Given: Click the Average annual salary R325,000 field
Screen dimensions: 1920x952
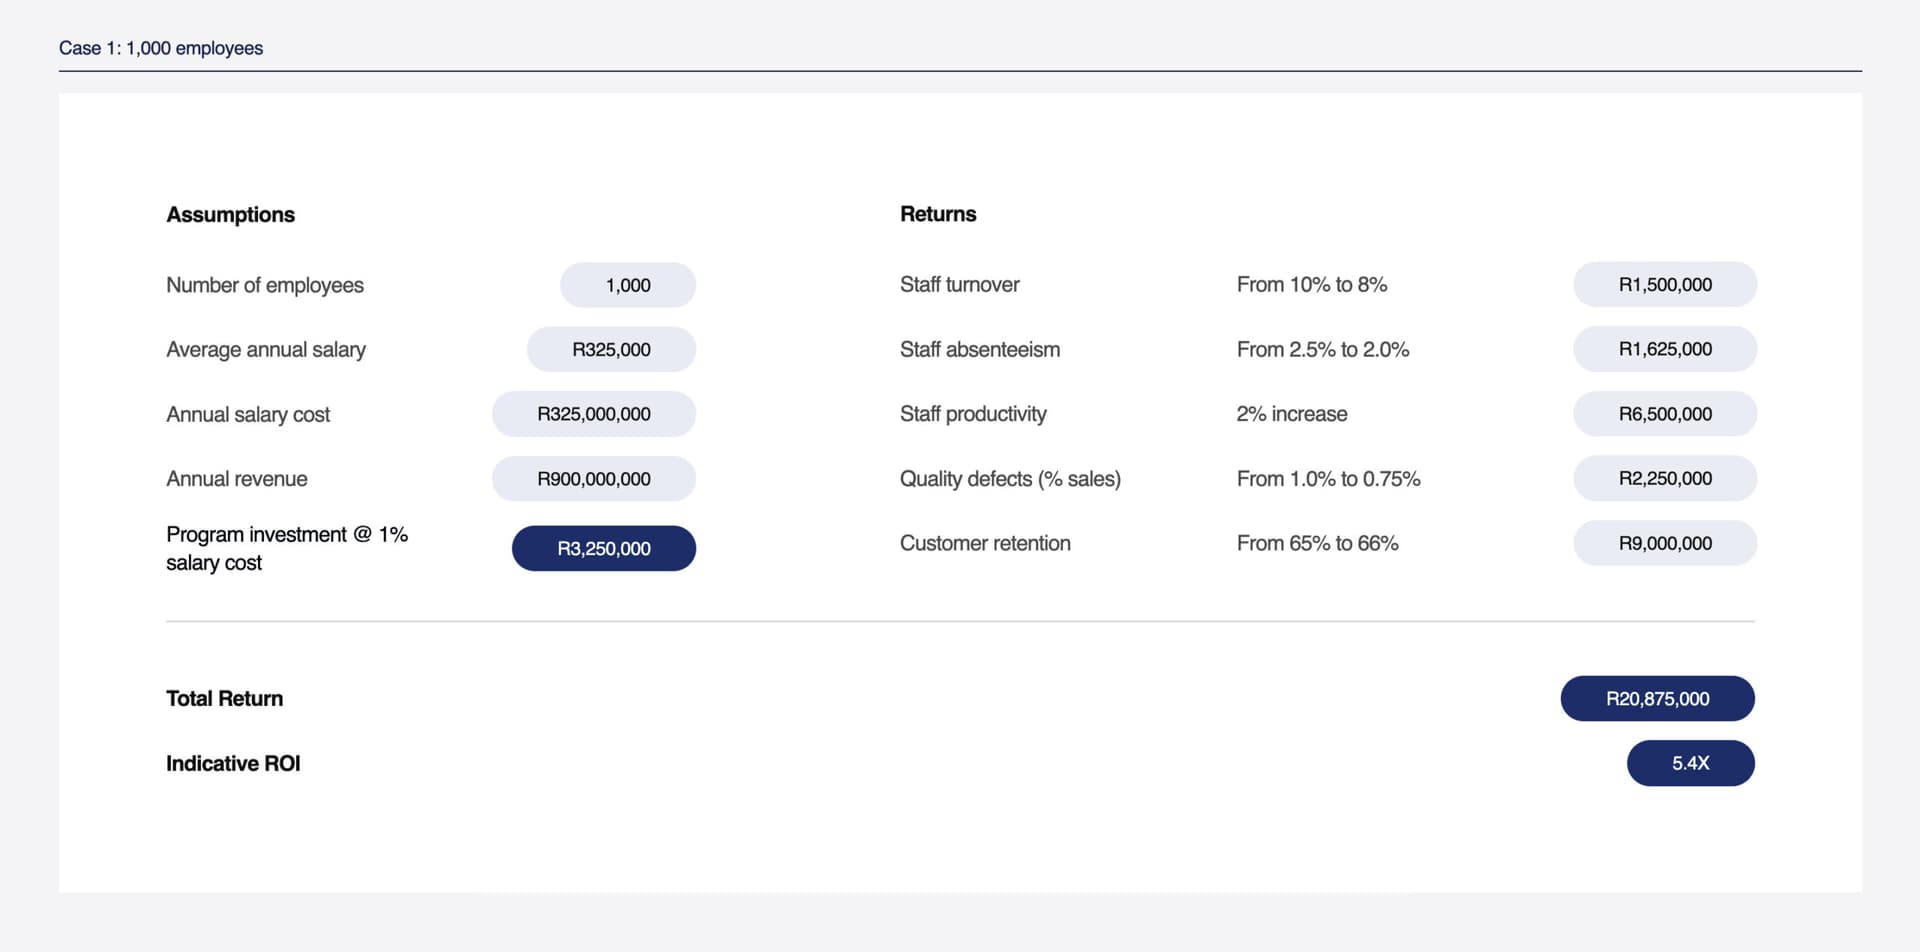Looking at the screenshot, I should (611, 349).
